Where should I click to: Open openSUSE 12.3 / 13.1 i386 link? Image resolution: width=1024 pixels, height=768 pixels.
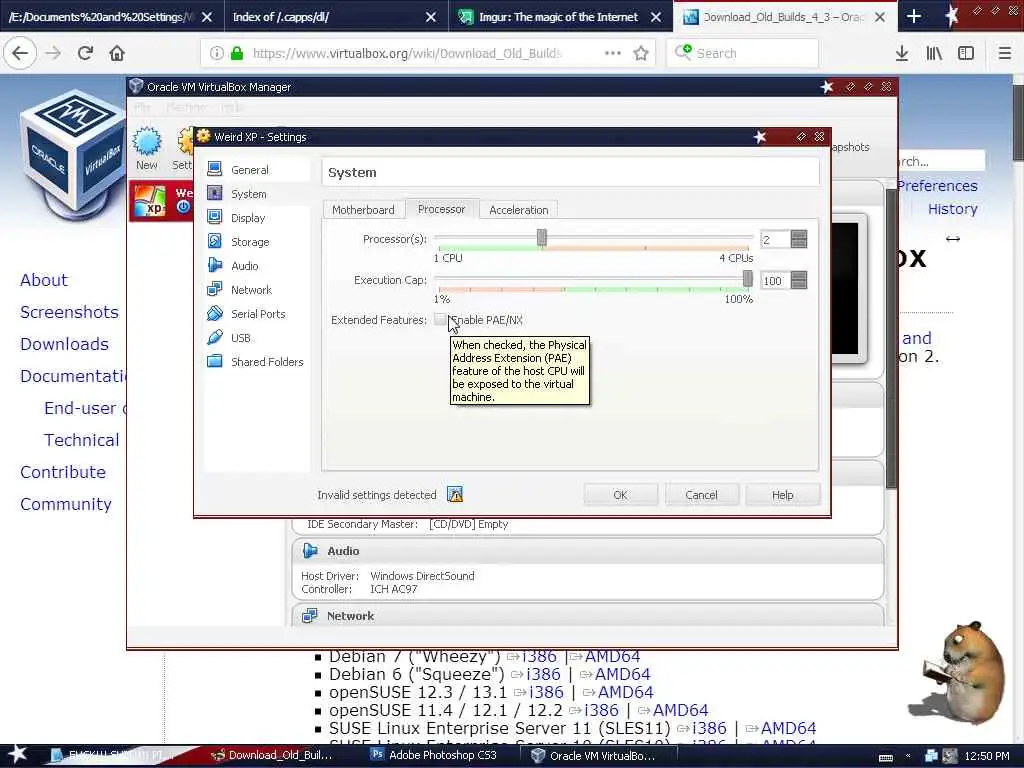[x=546, y=692]
